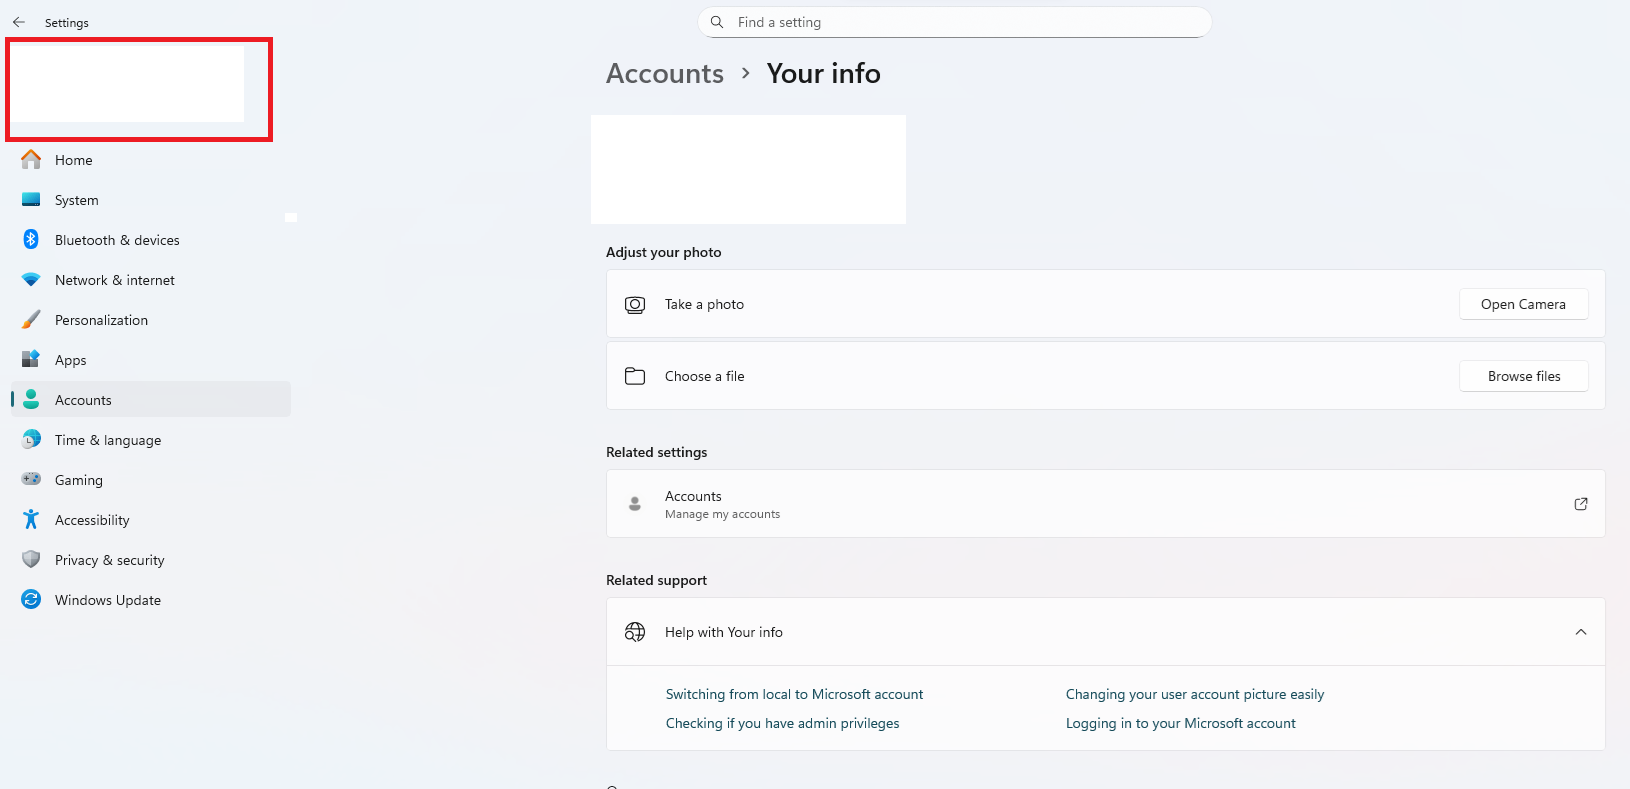Go to Gaming settings
Screen dimensions: 1630x789
[151, 480]
